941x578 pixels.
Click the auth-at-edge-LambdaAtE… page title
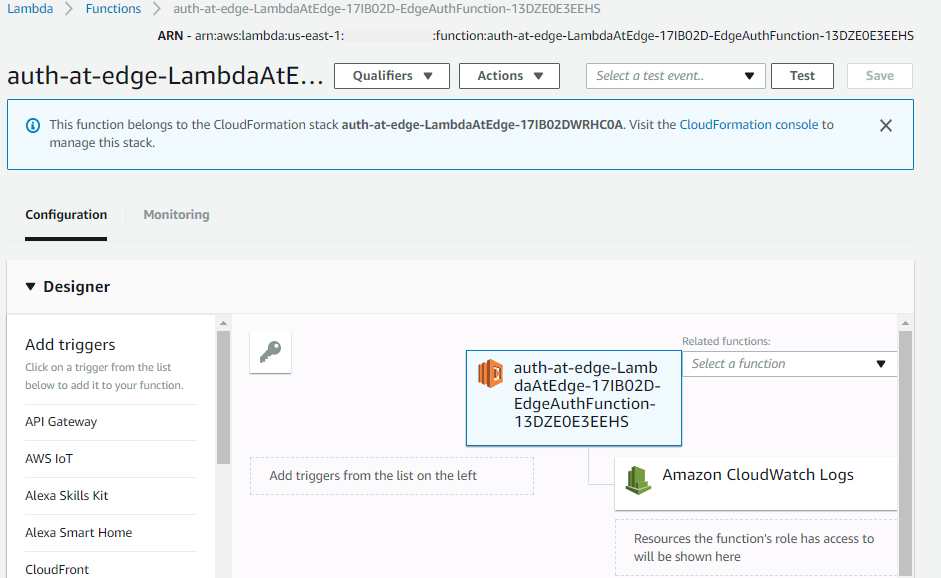click(165, 77)
